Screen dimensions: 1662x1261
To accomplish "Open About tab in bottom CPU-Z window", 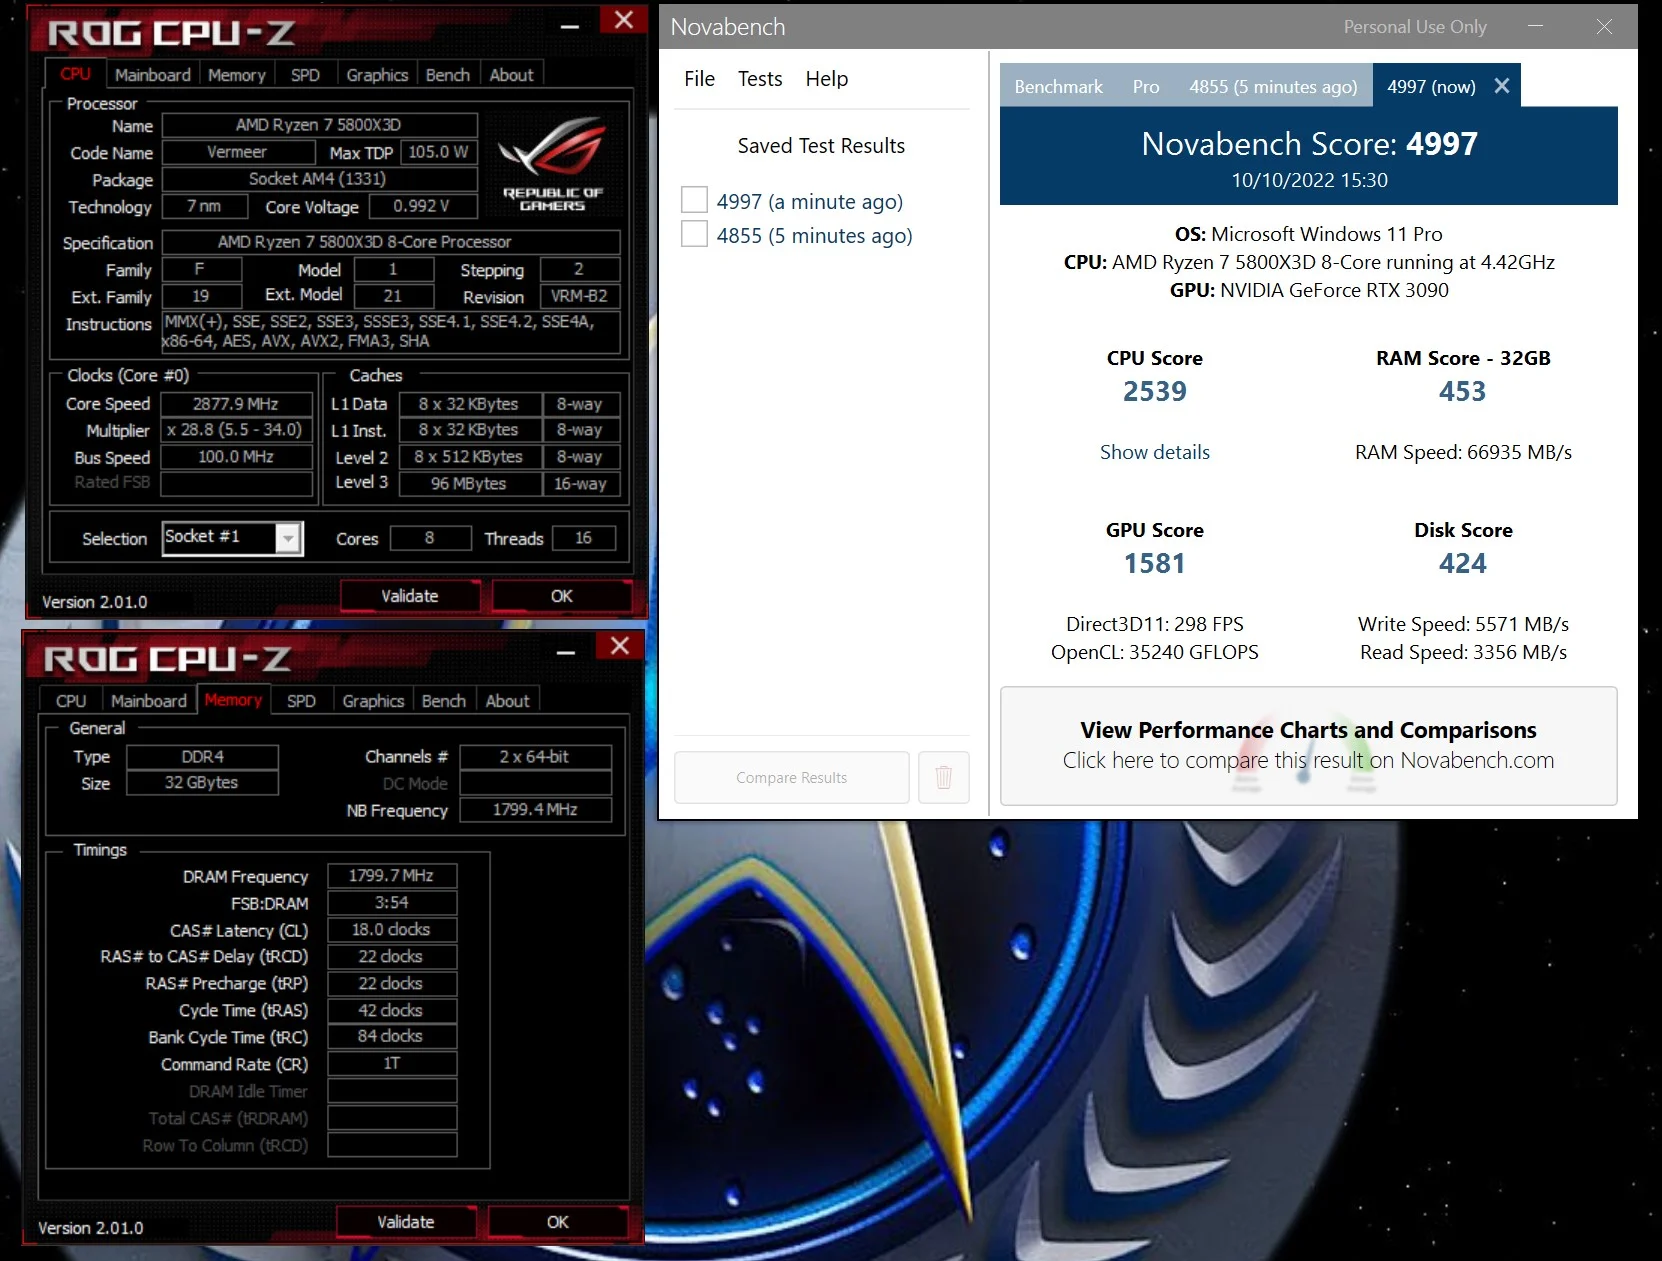I will [x=507, y=701].
